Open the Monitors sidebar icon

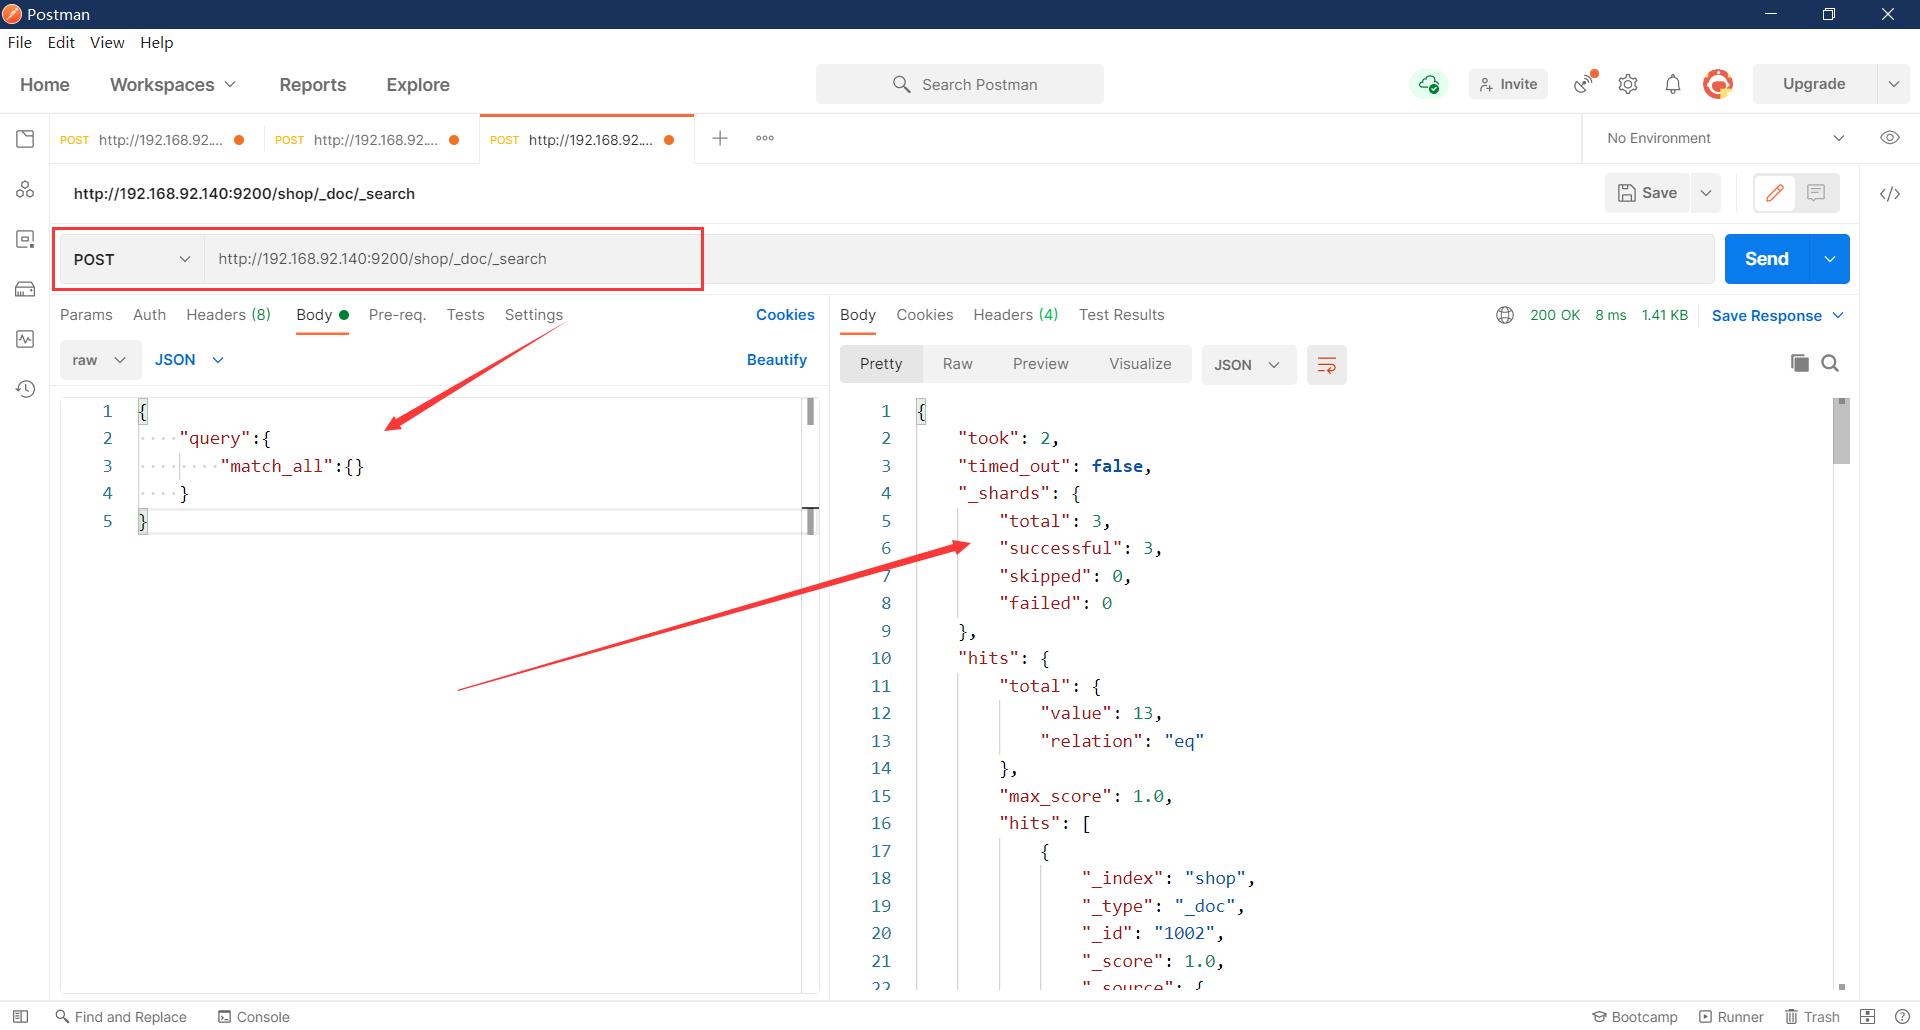25,339
